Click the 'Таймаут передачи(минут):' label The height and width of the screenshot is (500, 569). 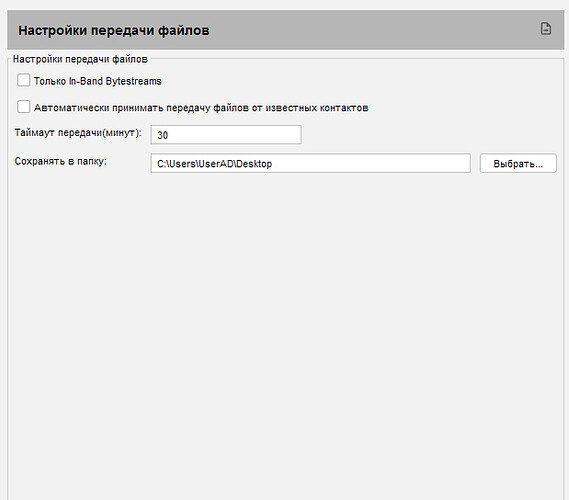[x=78, y=133]
